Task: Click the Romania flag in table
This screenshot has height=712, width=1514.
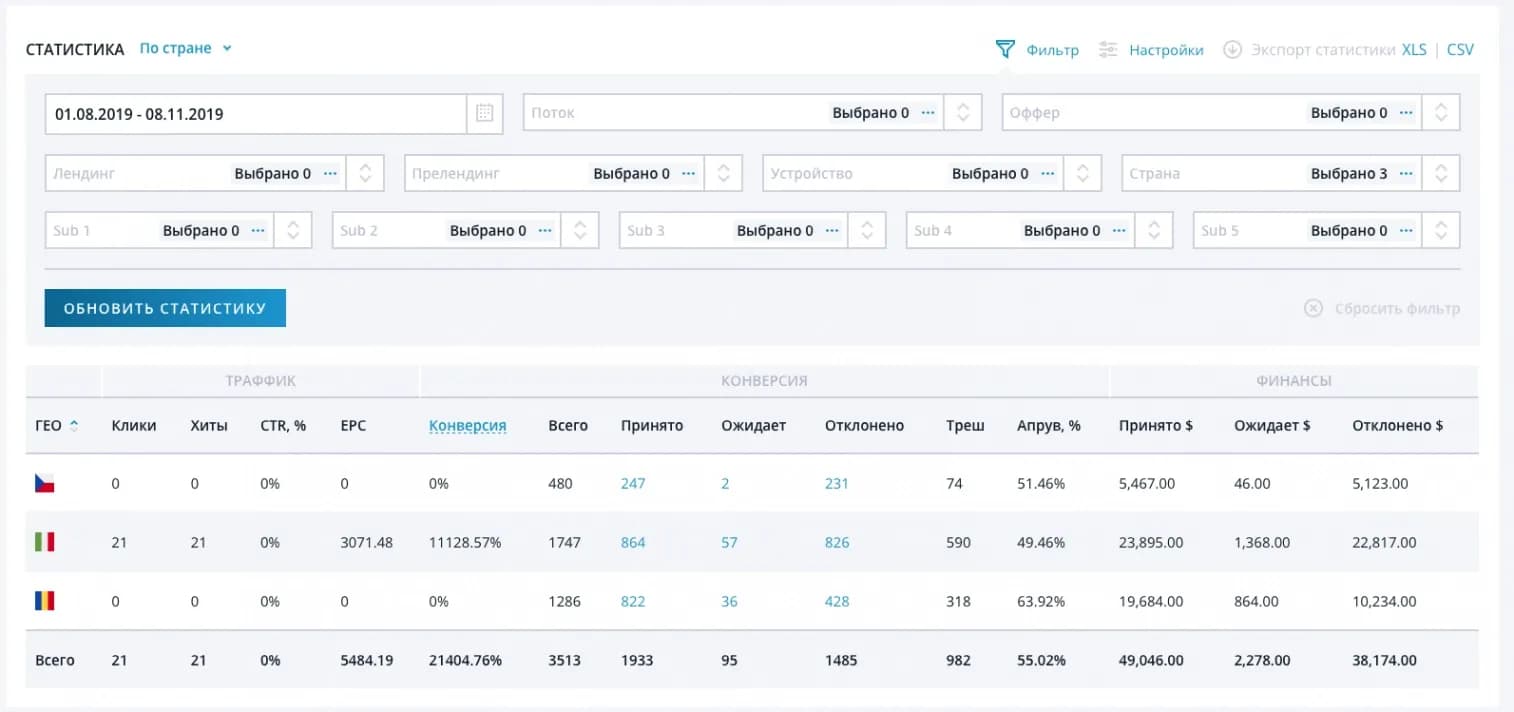Action: (x=44, y=601)
